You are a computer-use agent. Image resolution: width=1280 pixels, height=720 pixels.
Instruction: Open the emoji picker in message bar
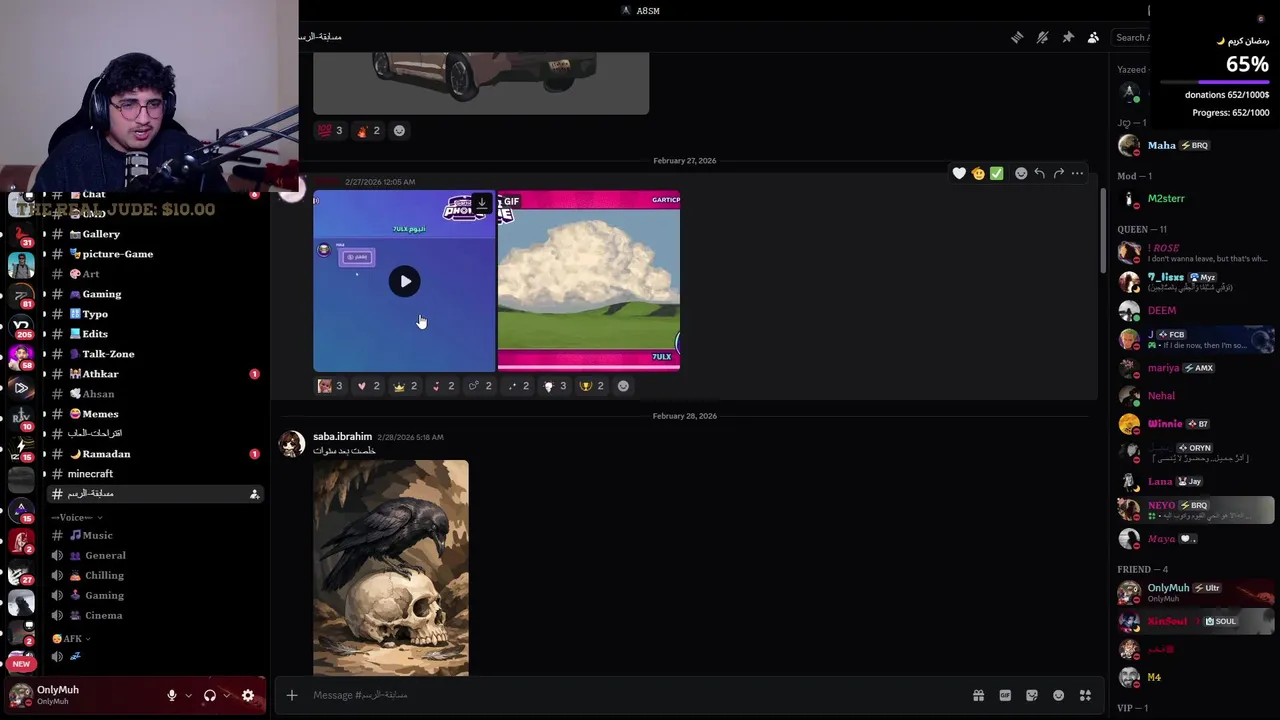click(x=1058, y=695)
